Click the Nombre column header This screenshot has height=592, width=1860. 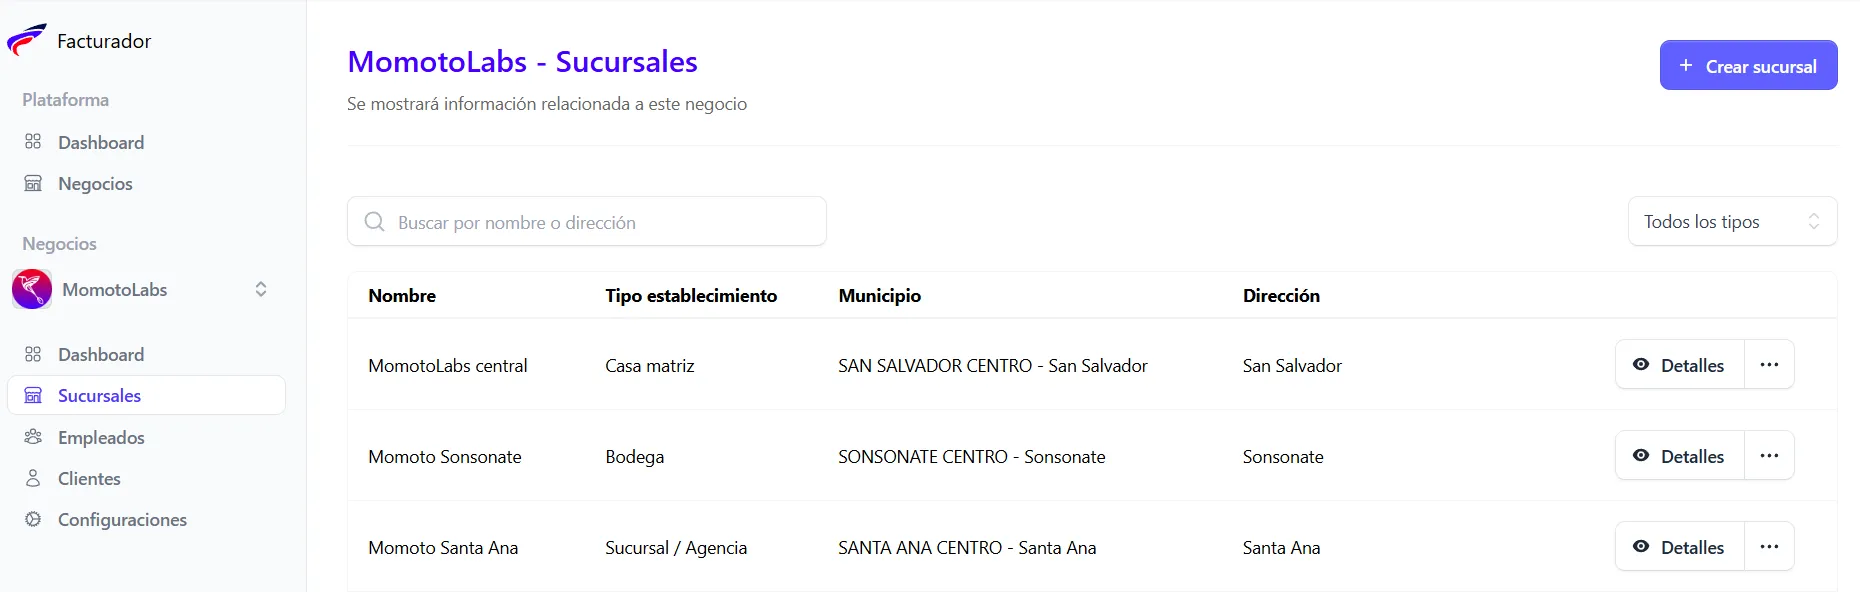pos(401,295)
